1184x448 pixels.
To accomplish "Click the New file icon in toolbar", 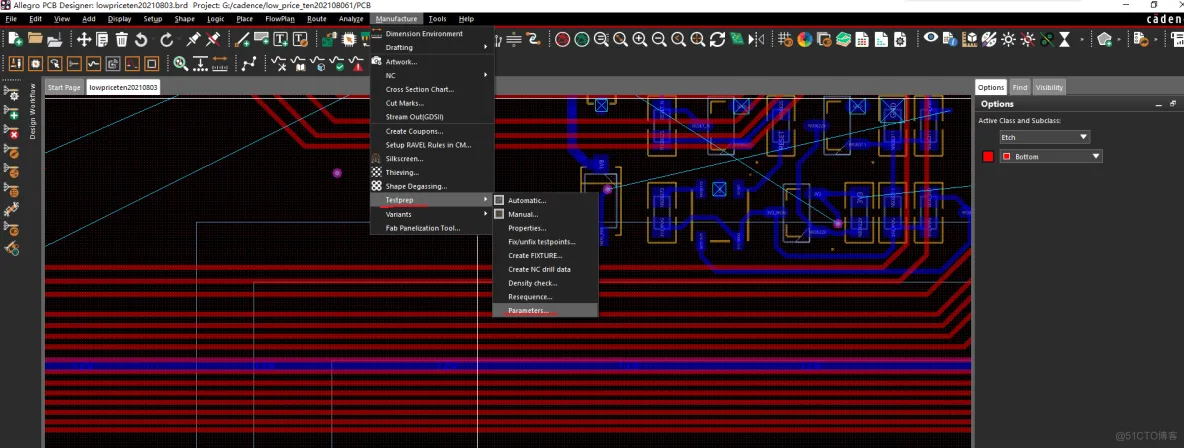I will pyautogui.click(x=15, y=39).
